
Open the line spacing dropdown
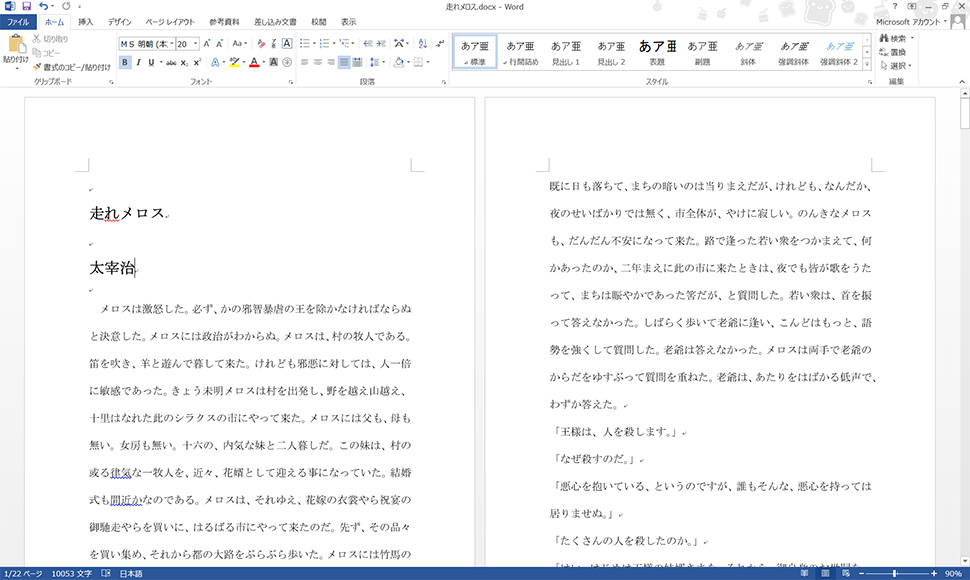point(377,62)
